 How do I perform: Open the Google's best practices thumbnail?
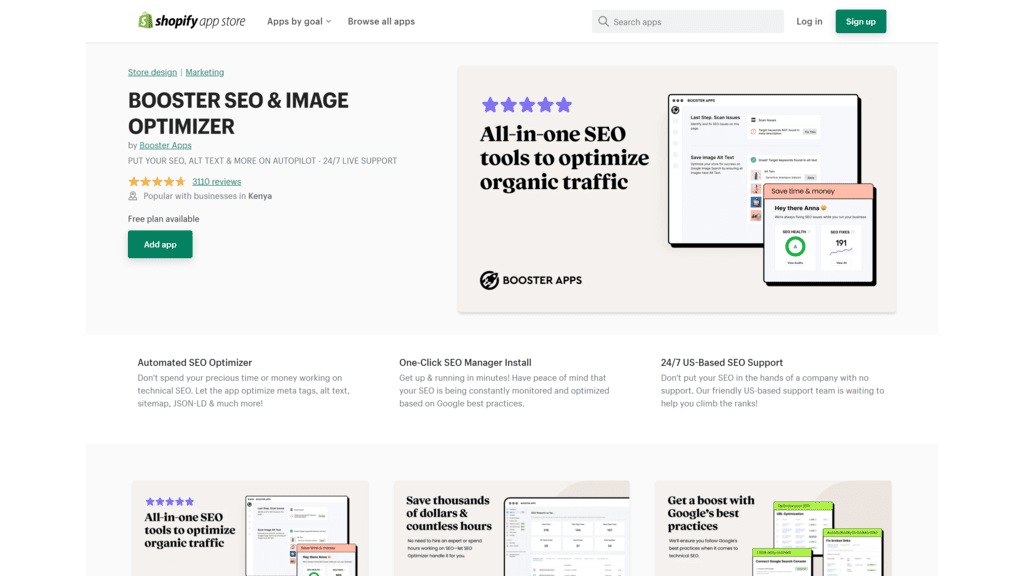point(773,528)
